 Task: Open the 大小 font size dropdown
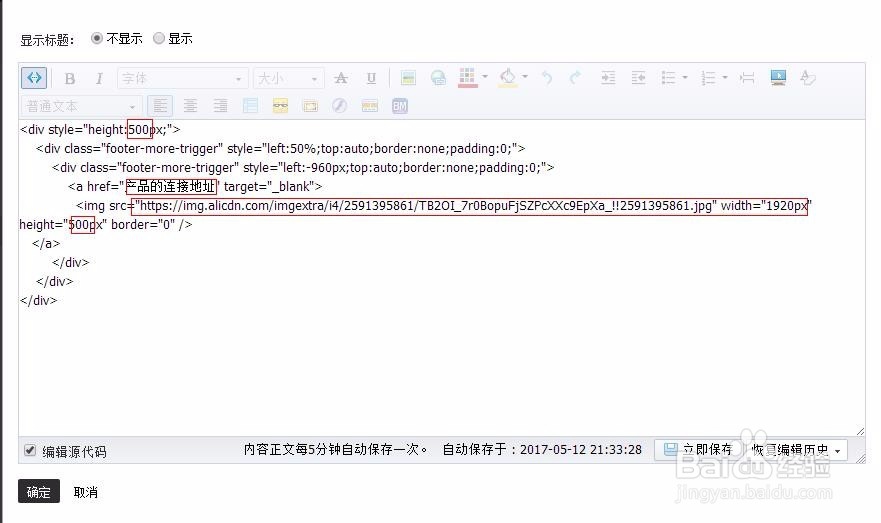(x=289, y=78)
